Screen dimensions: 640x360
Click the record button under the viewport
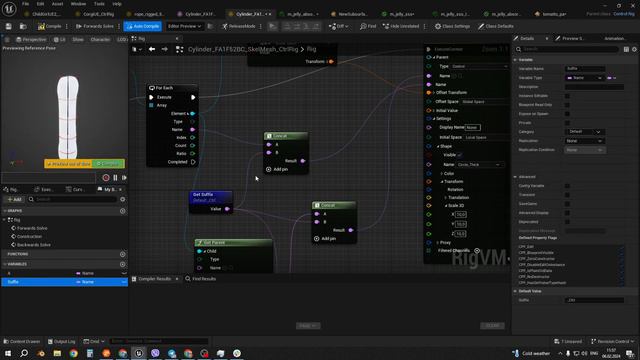click(106, 178)
